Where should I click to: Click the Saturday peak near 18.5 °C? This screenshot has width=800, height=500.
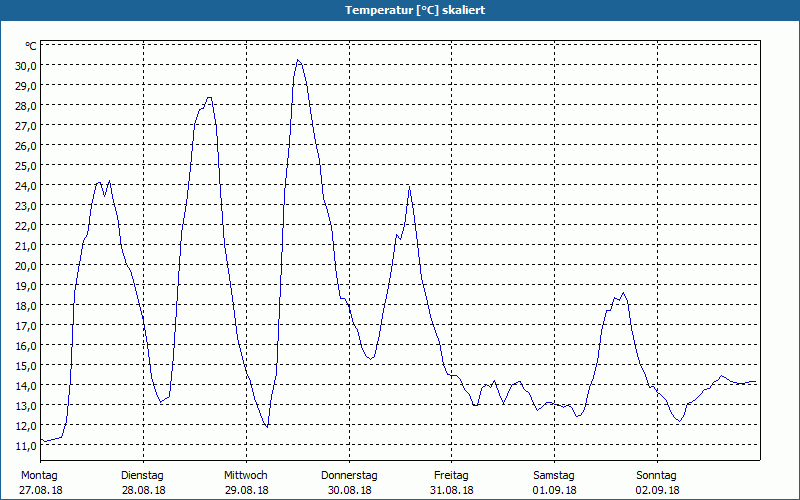pos(623,293)
